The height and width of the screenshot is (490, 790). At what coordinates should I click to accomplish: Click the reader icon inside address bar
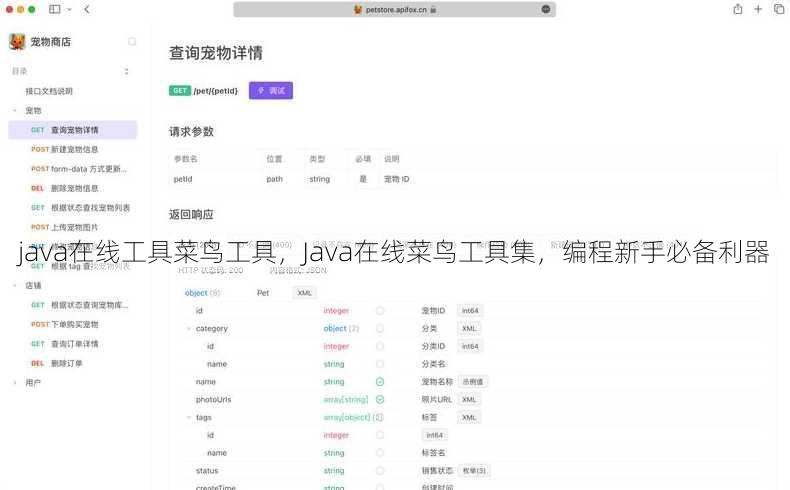[x=546, y=10]
